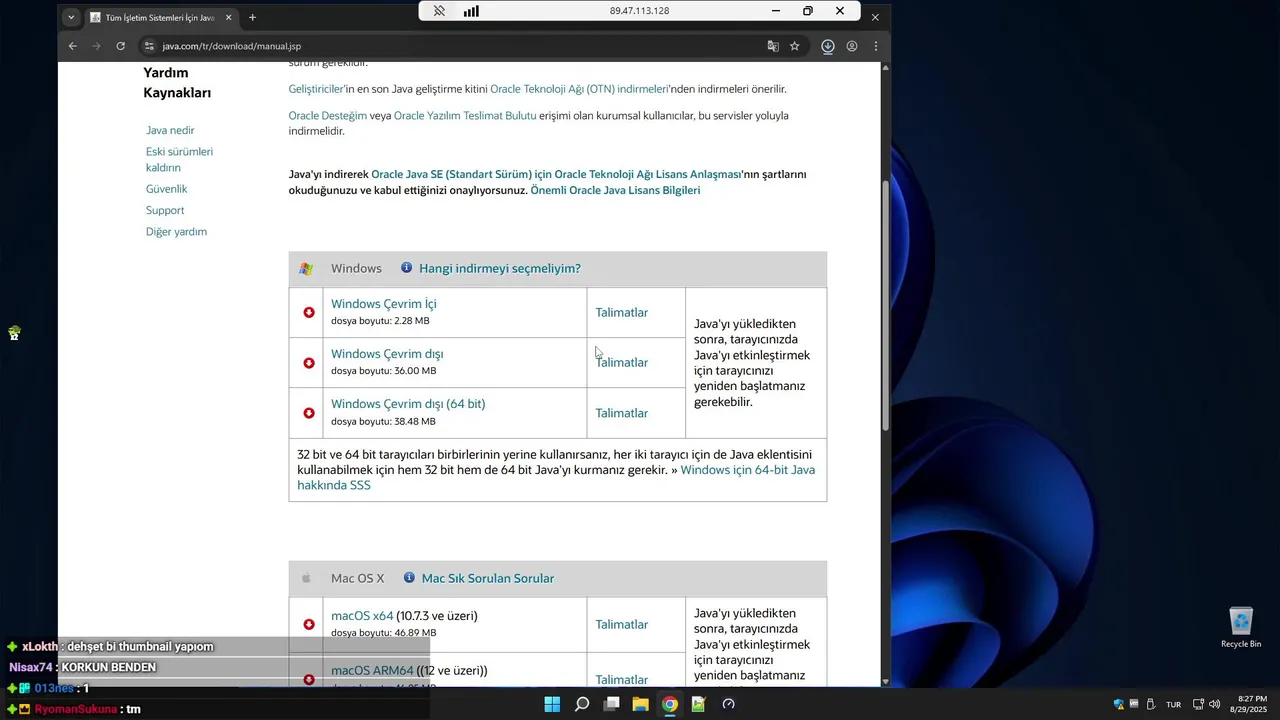Expand the tab search dropdown arrow

point(71,17)
